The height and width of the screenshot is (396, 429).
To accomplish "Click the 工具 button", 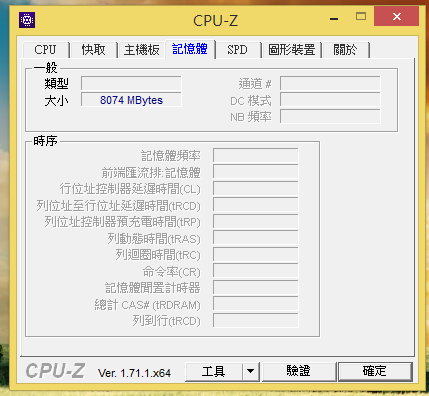I will pyautogui.click(x=214, y=371).
